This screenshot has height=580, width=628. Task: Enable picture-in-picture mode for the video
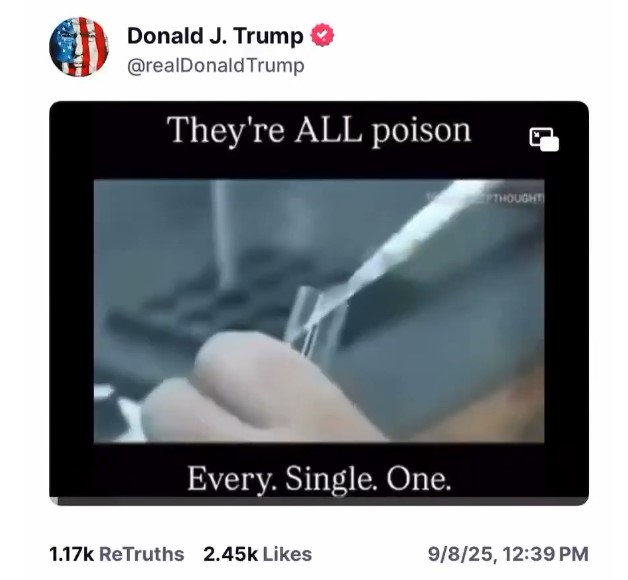(x=544, y=139)
